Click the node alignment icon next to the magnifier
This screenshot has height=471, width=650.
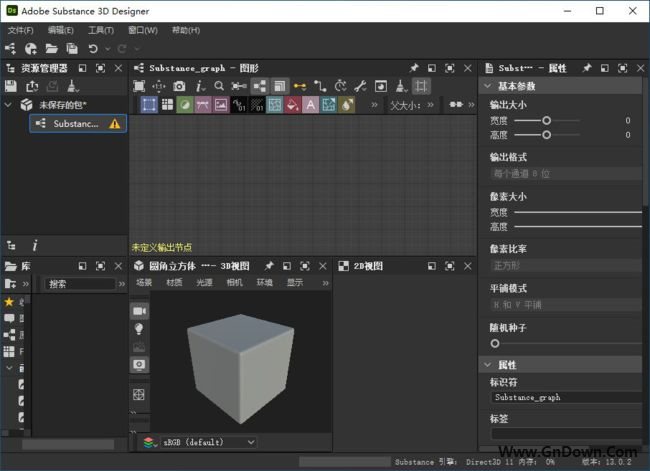[239, 86]
